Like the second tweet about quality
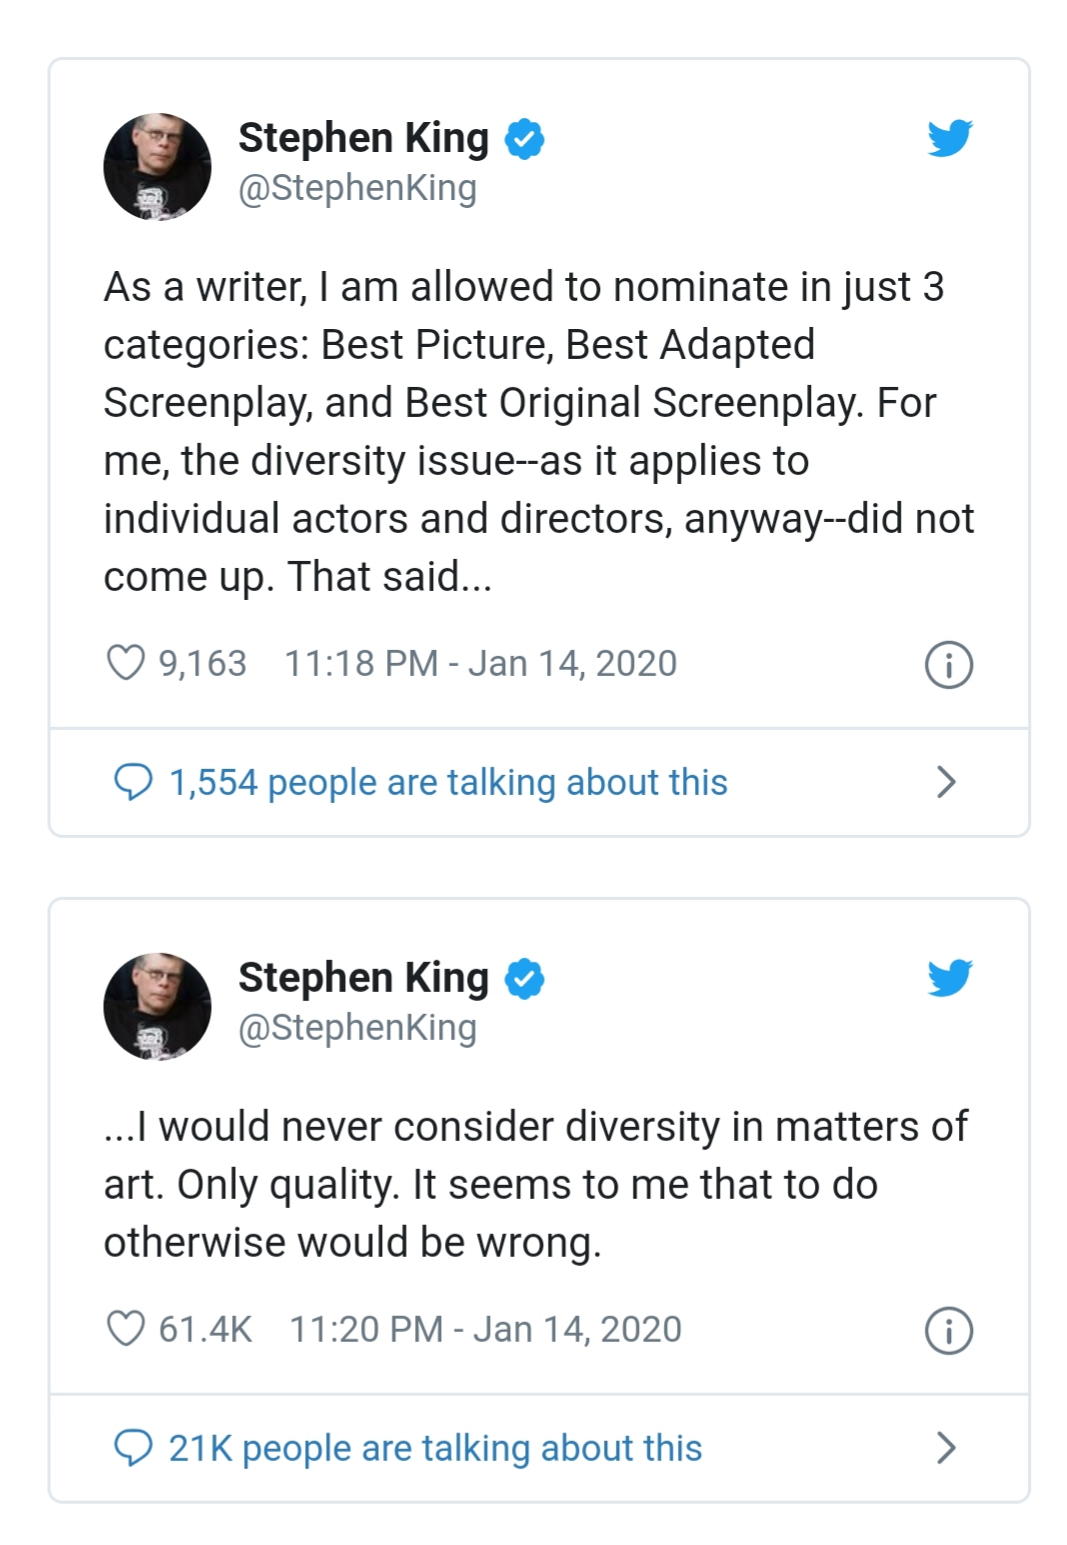This screenshot has height=1545, width=1067. click(126, 1329)
